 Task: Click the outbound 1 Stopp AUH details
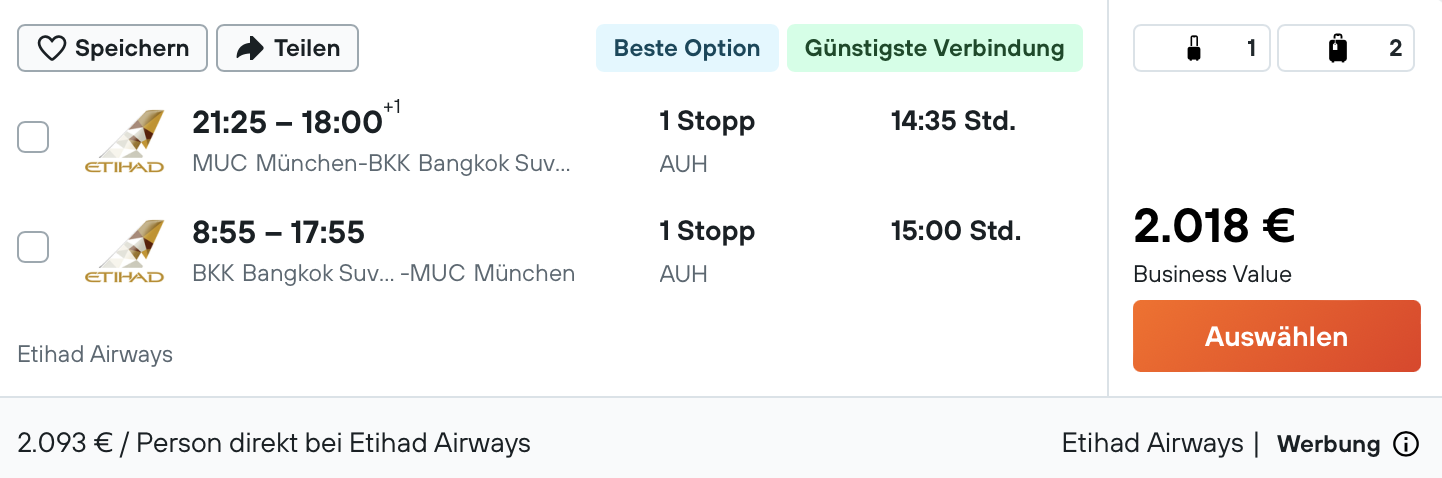[706, 140]
